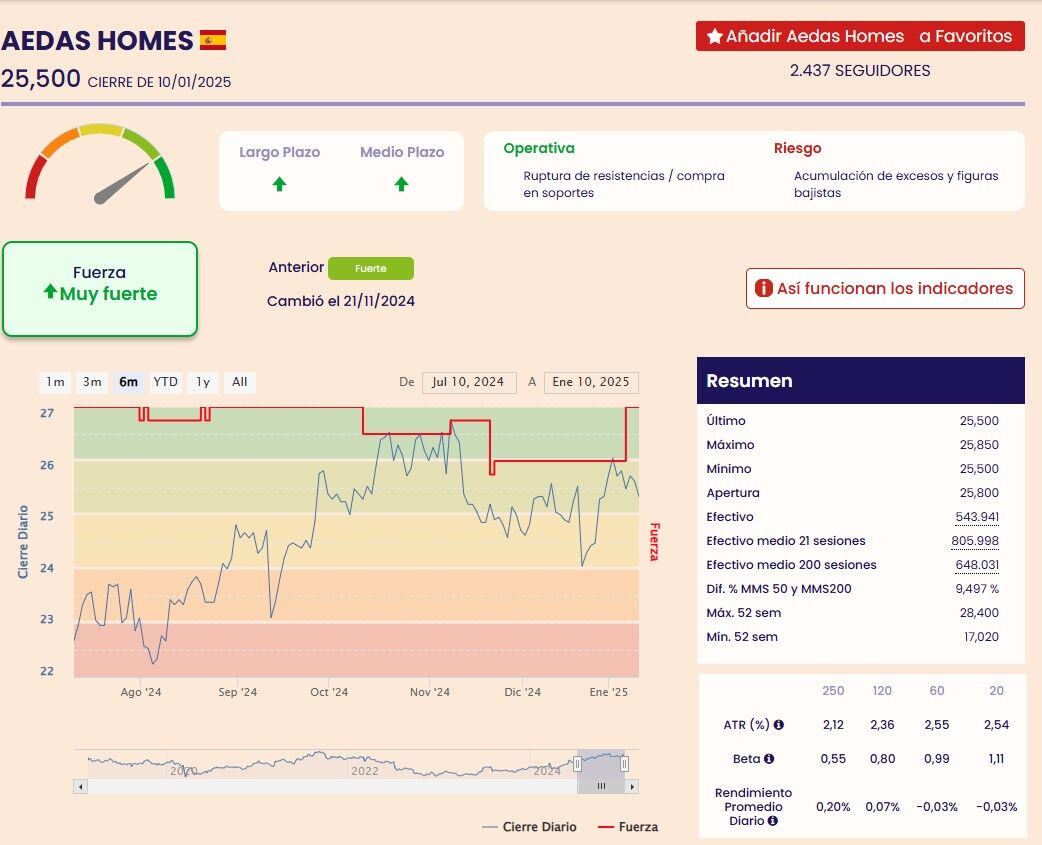Click the 'Cambió el 21/11/2024' text
The width and height of the screenshot is (1042, 845).
click(341, 301)
